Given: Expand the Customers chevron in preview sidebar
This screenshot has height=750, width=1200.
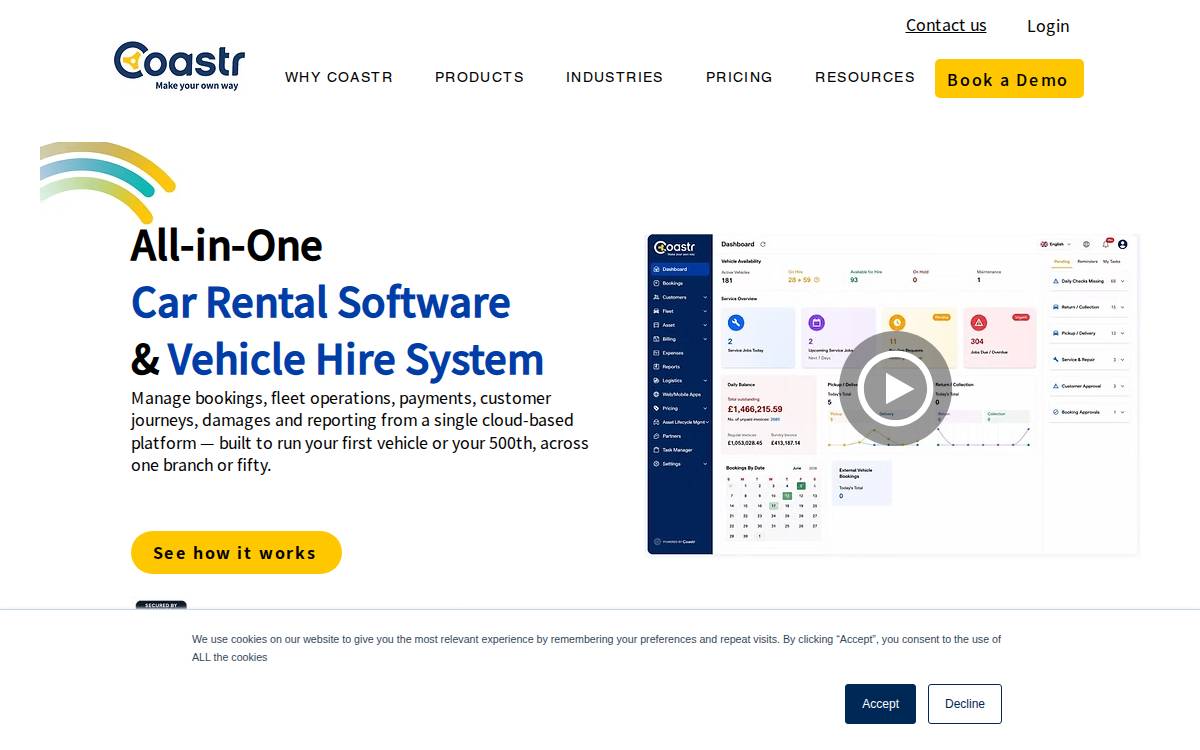Looking at the screenshot, I should (705, 297).
